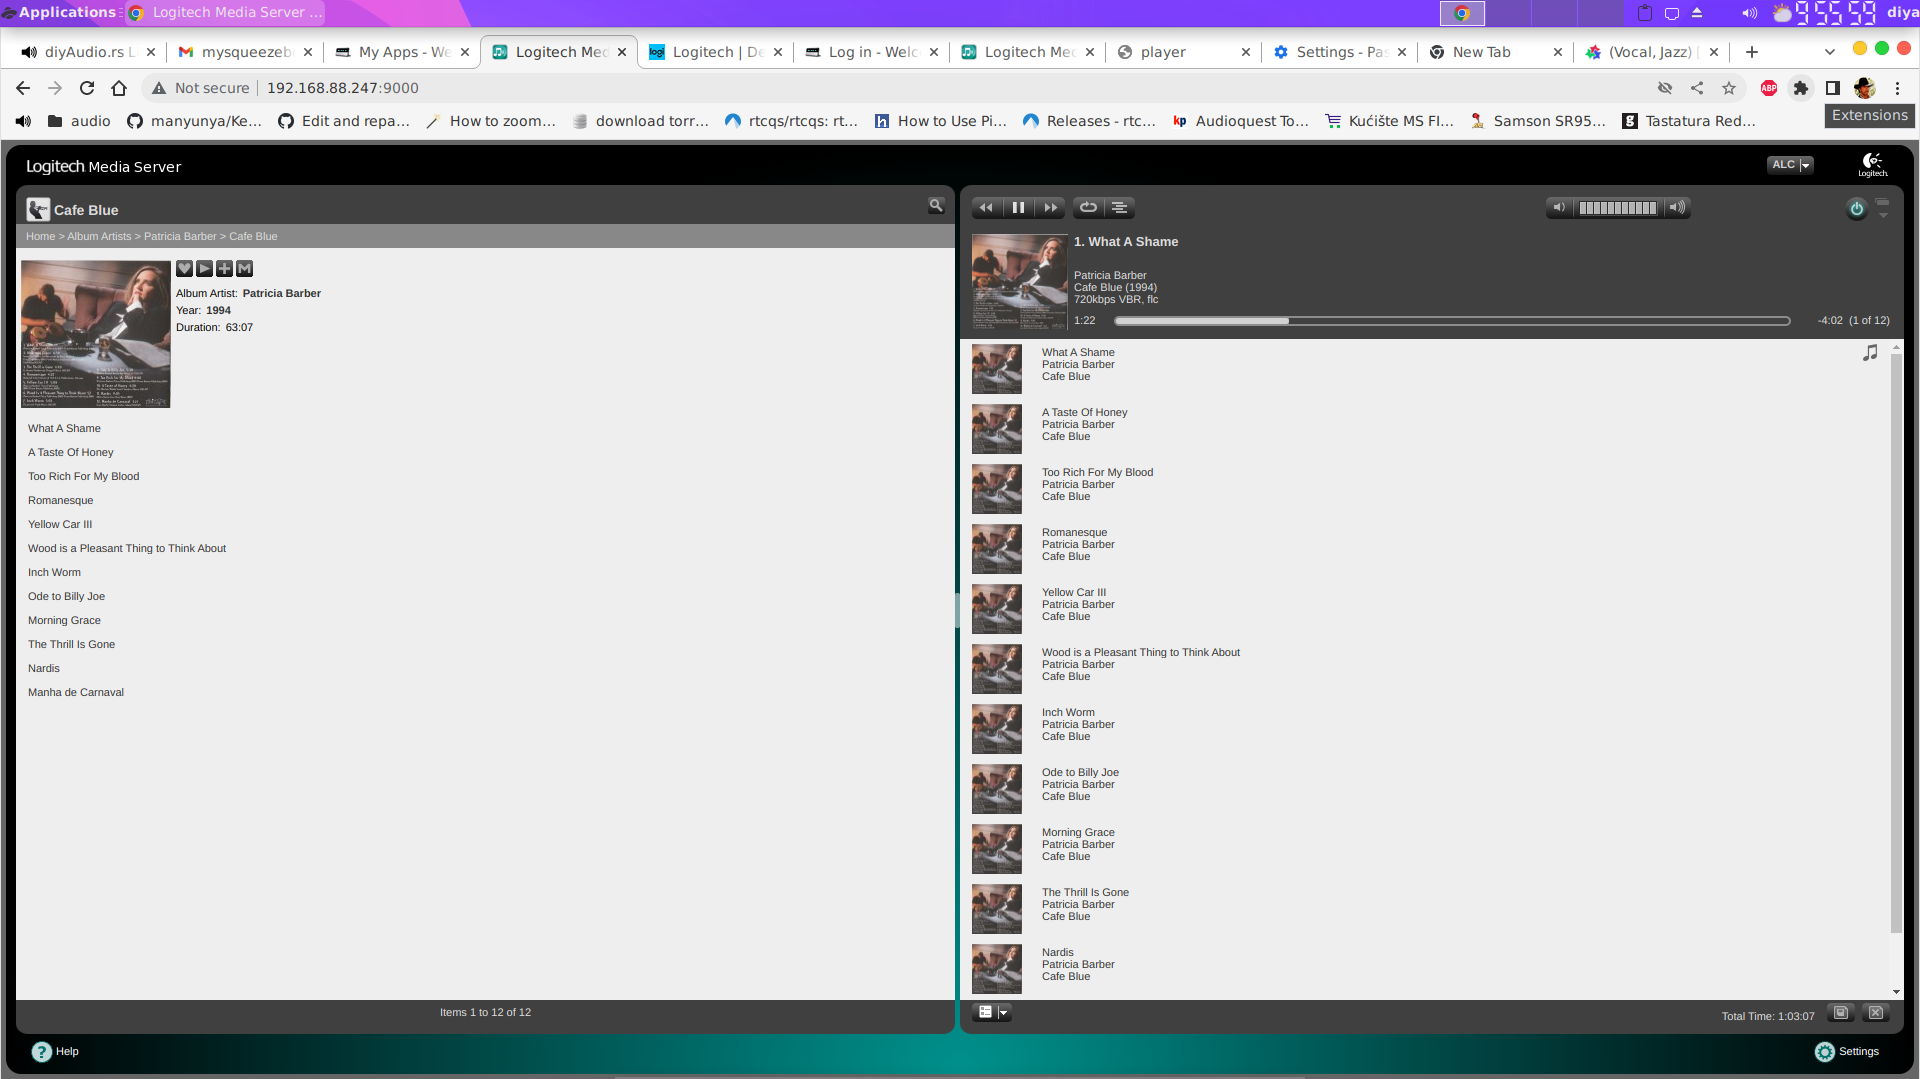Viewport: 1920px width, 1079px height.
Task: Open the Applications menu in the top panel
Action: tap(60, 12)
